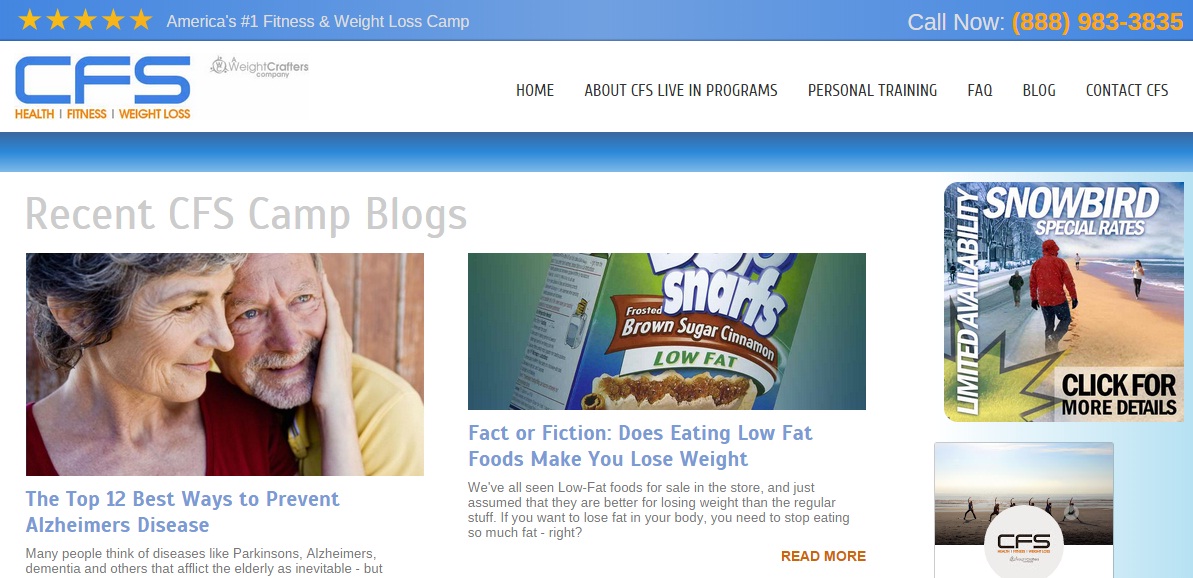1193x578 pixels.
Task: Open the Contact CFS page
Action: 1127,91
